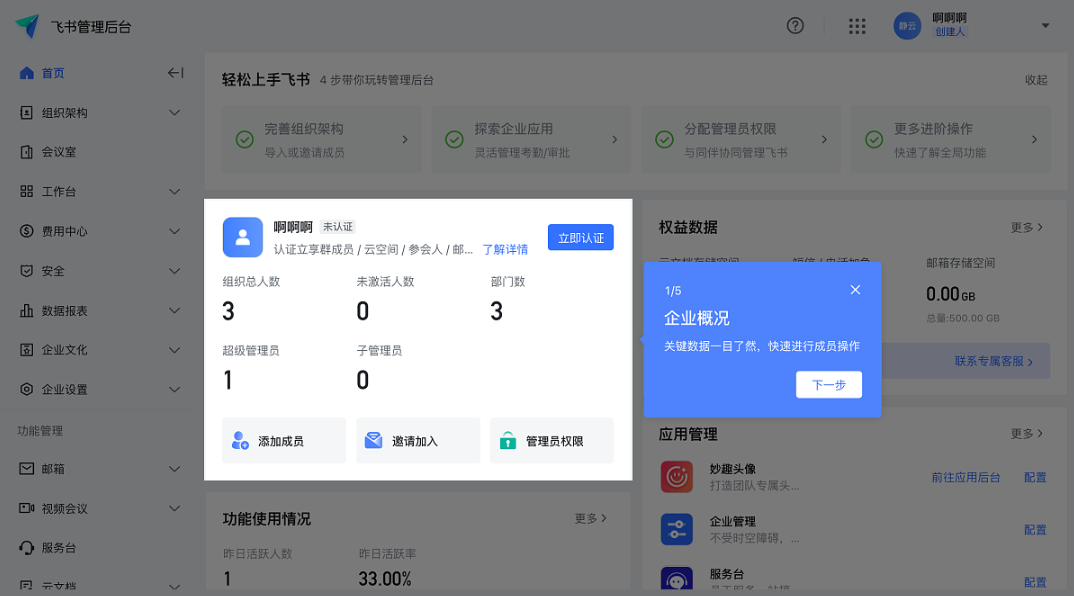
Task: Click the 邮箱存储空间 value 0.00 GB
Action: click(x=951, y=295)
